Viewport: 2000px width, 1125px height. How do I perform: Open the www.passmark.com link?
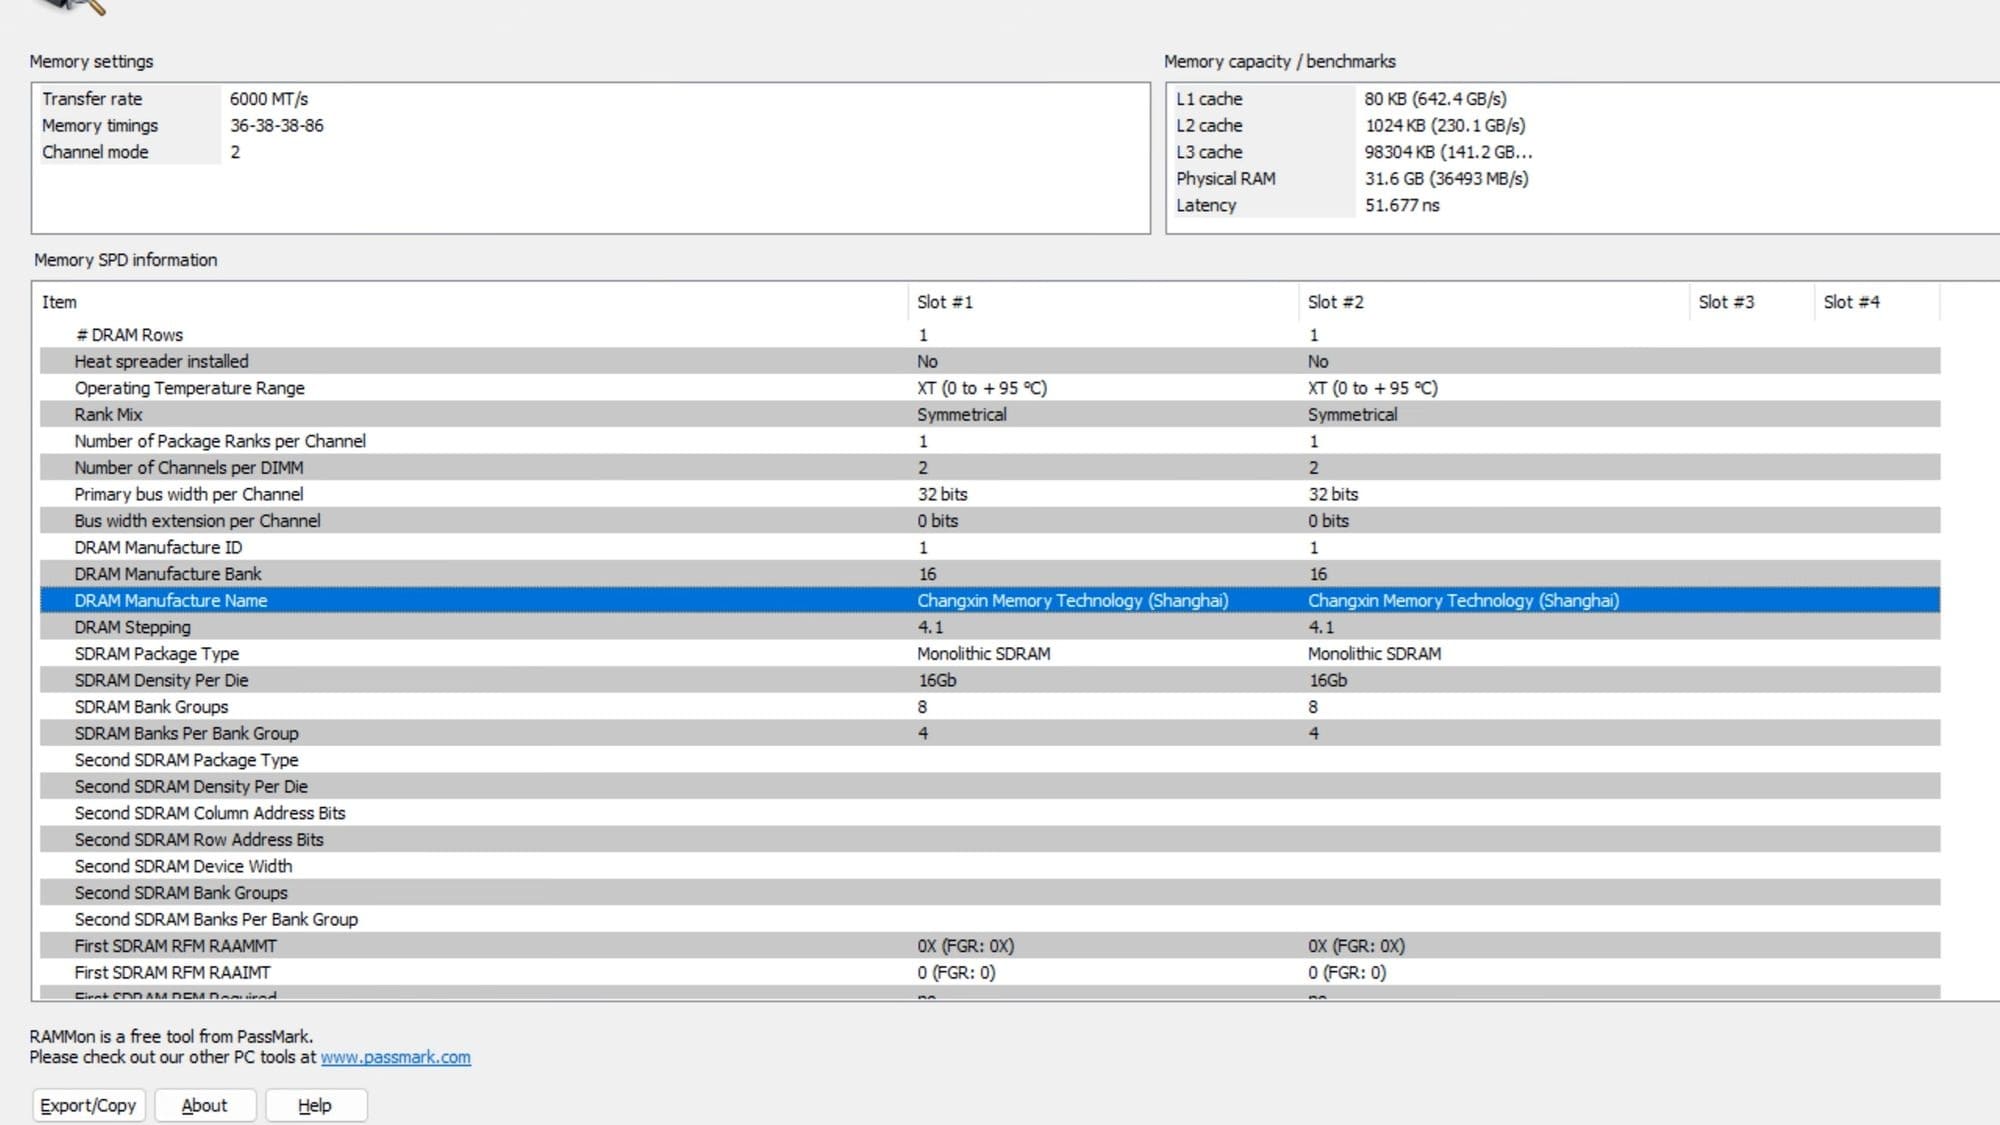(x=395, y=1057)
